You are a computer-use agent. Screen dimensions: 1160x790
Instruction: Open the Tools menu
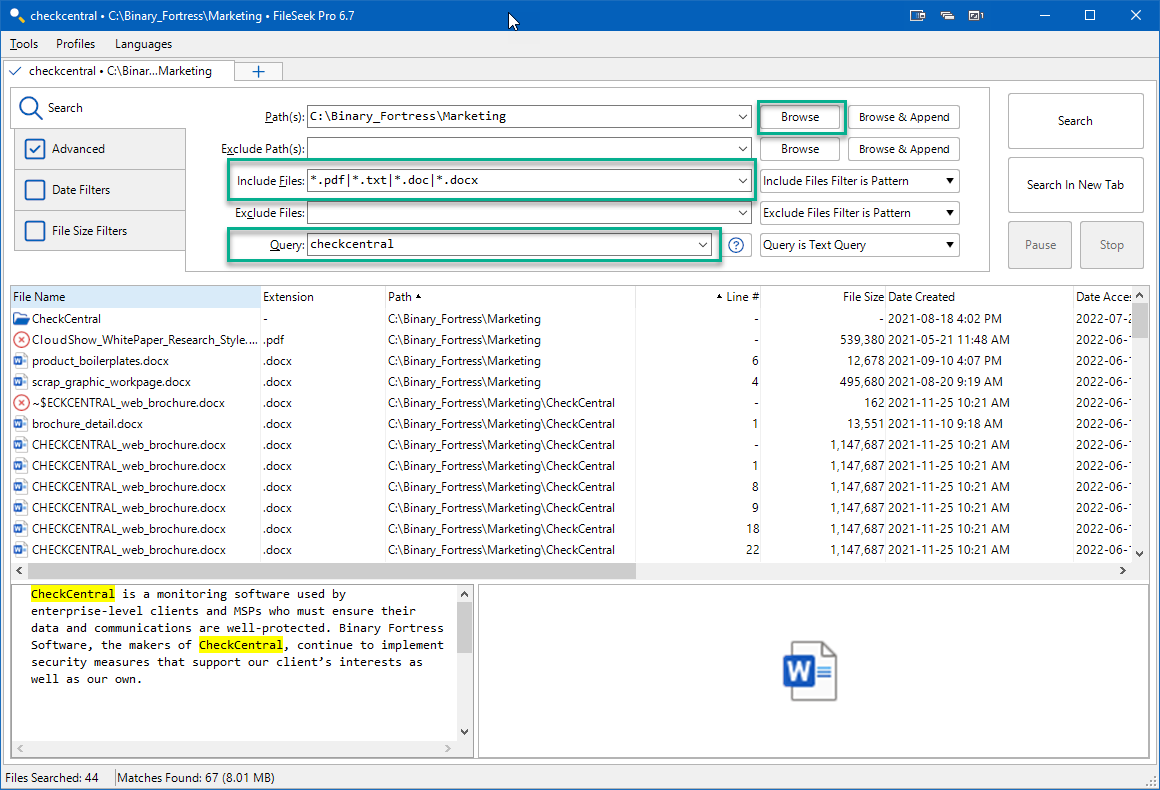point(24,44)
